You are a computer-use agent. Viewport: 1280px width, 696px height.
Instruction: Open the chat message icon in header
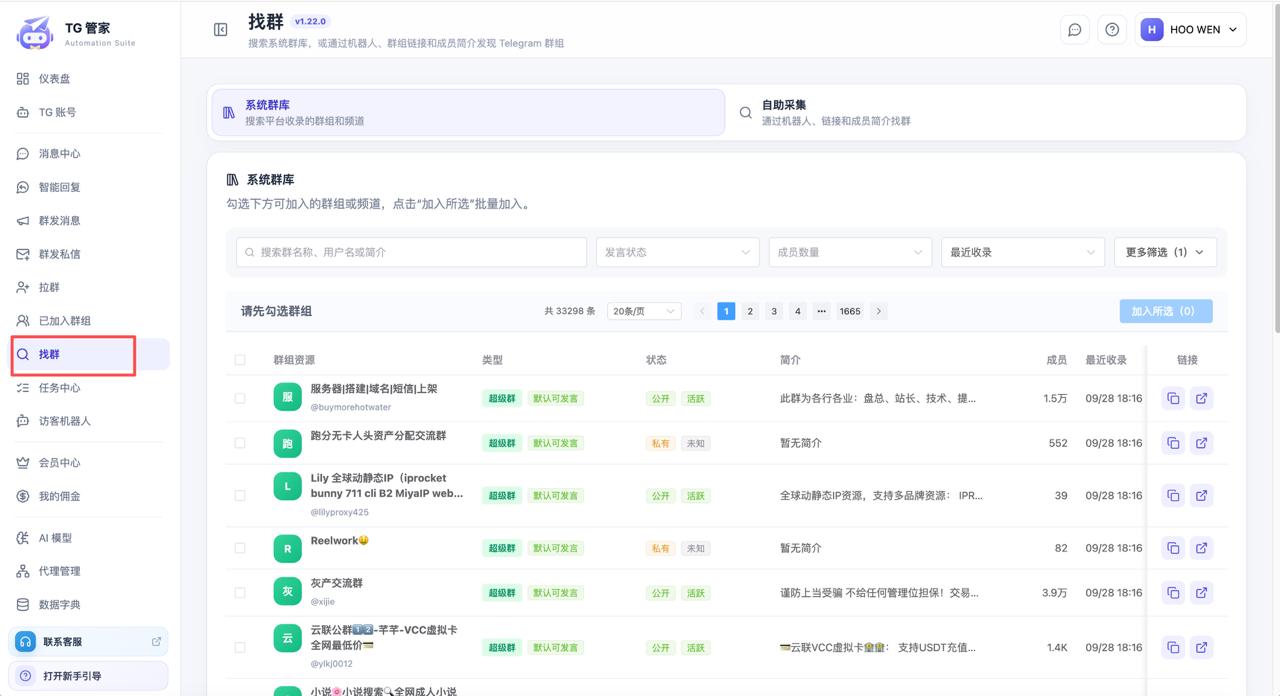(x=1075, y=30)
